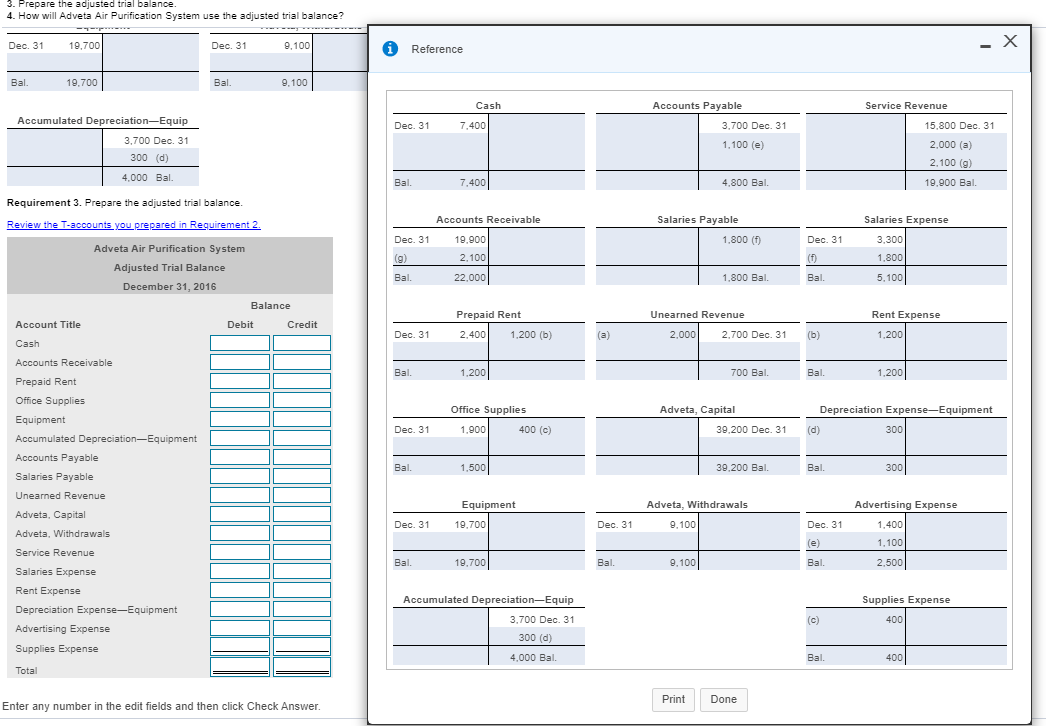
Task: Click Salaries Expense 5,100 balance in Reference
Action: pyautogui.click(x=889, y=278)
